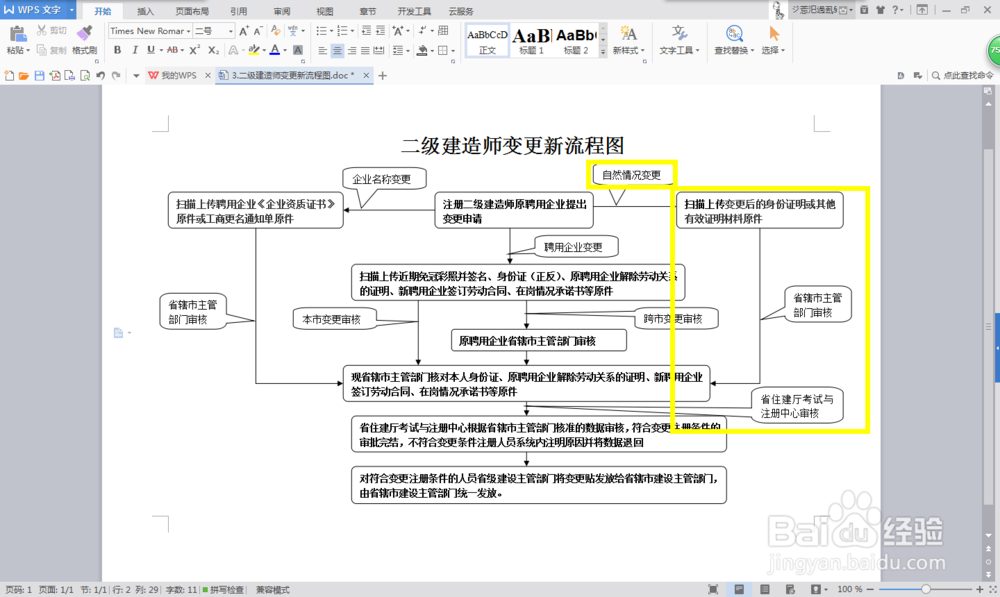Apply the 正文 style
The image size is (1000, 597).
tap(487, 40)
